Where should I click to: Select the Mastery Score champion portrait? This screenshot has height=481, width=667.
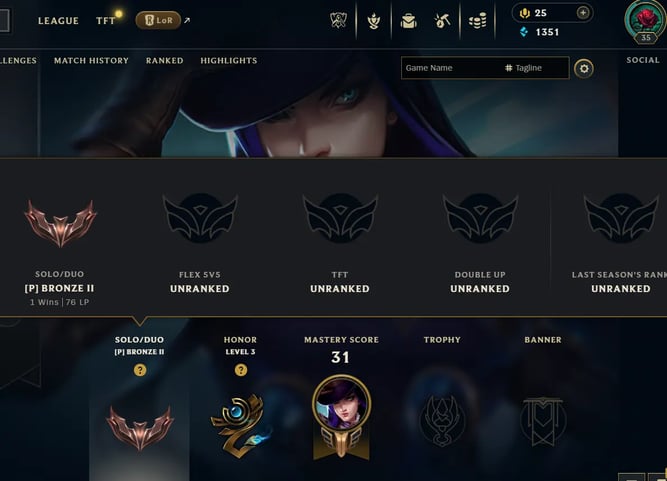pyautogui.click(x=342, y=404)
